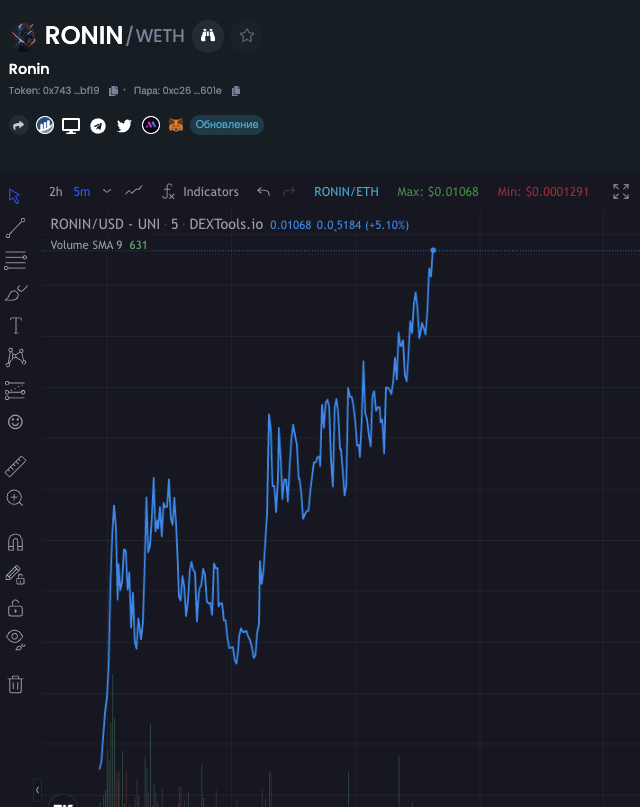Click the Max: $0.01068 label
640x807 pixels.
click(438, 192)
